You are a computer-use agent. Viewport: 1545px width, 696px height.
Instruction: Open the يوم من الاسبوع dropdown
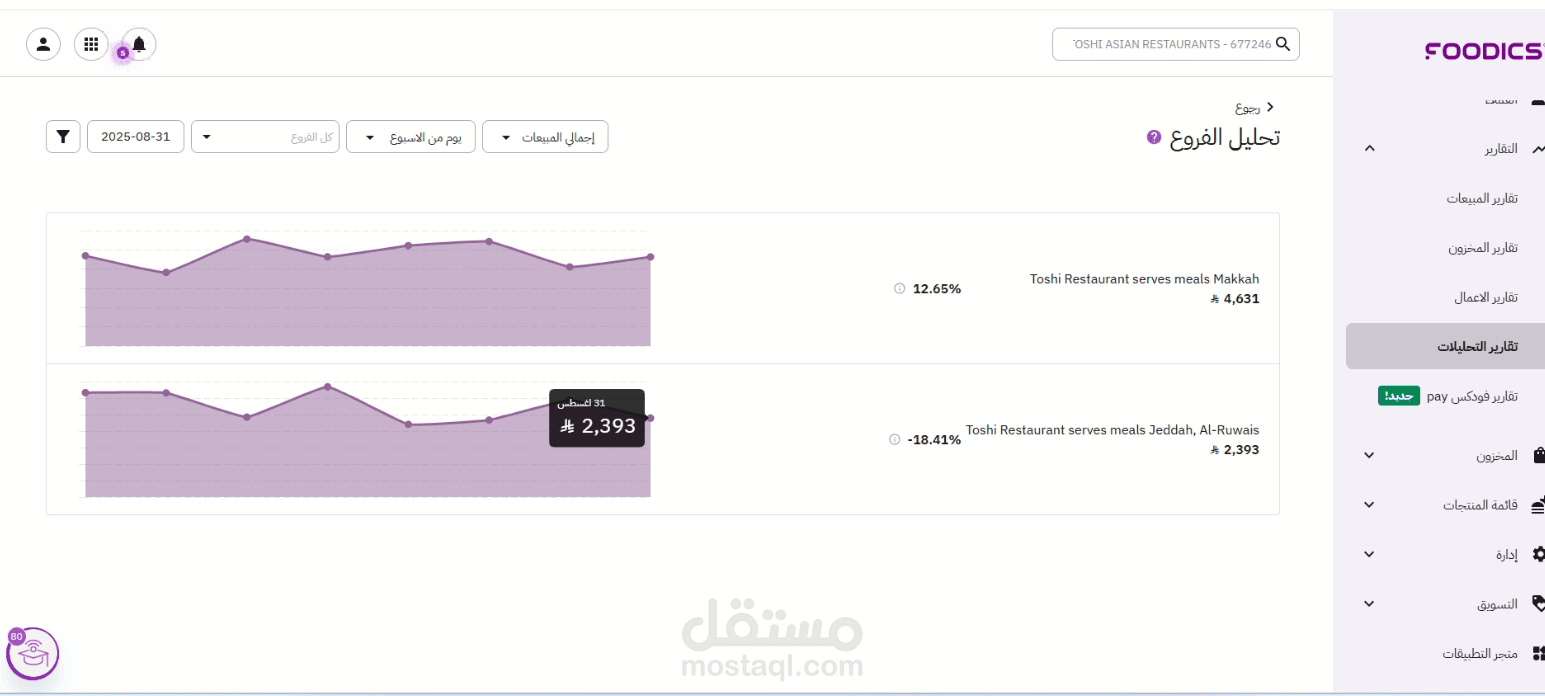point(410,137)
